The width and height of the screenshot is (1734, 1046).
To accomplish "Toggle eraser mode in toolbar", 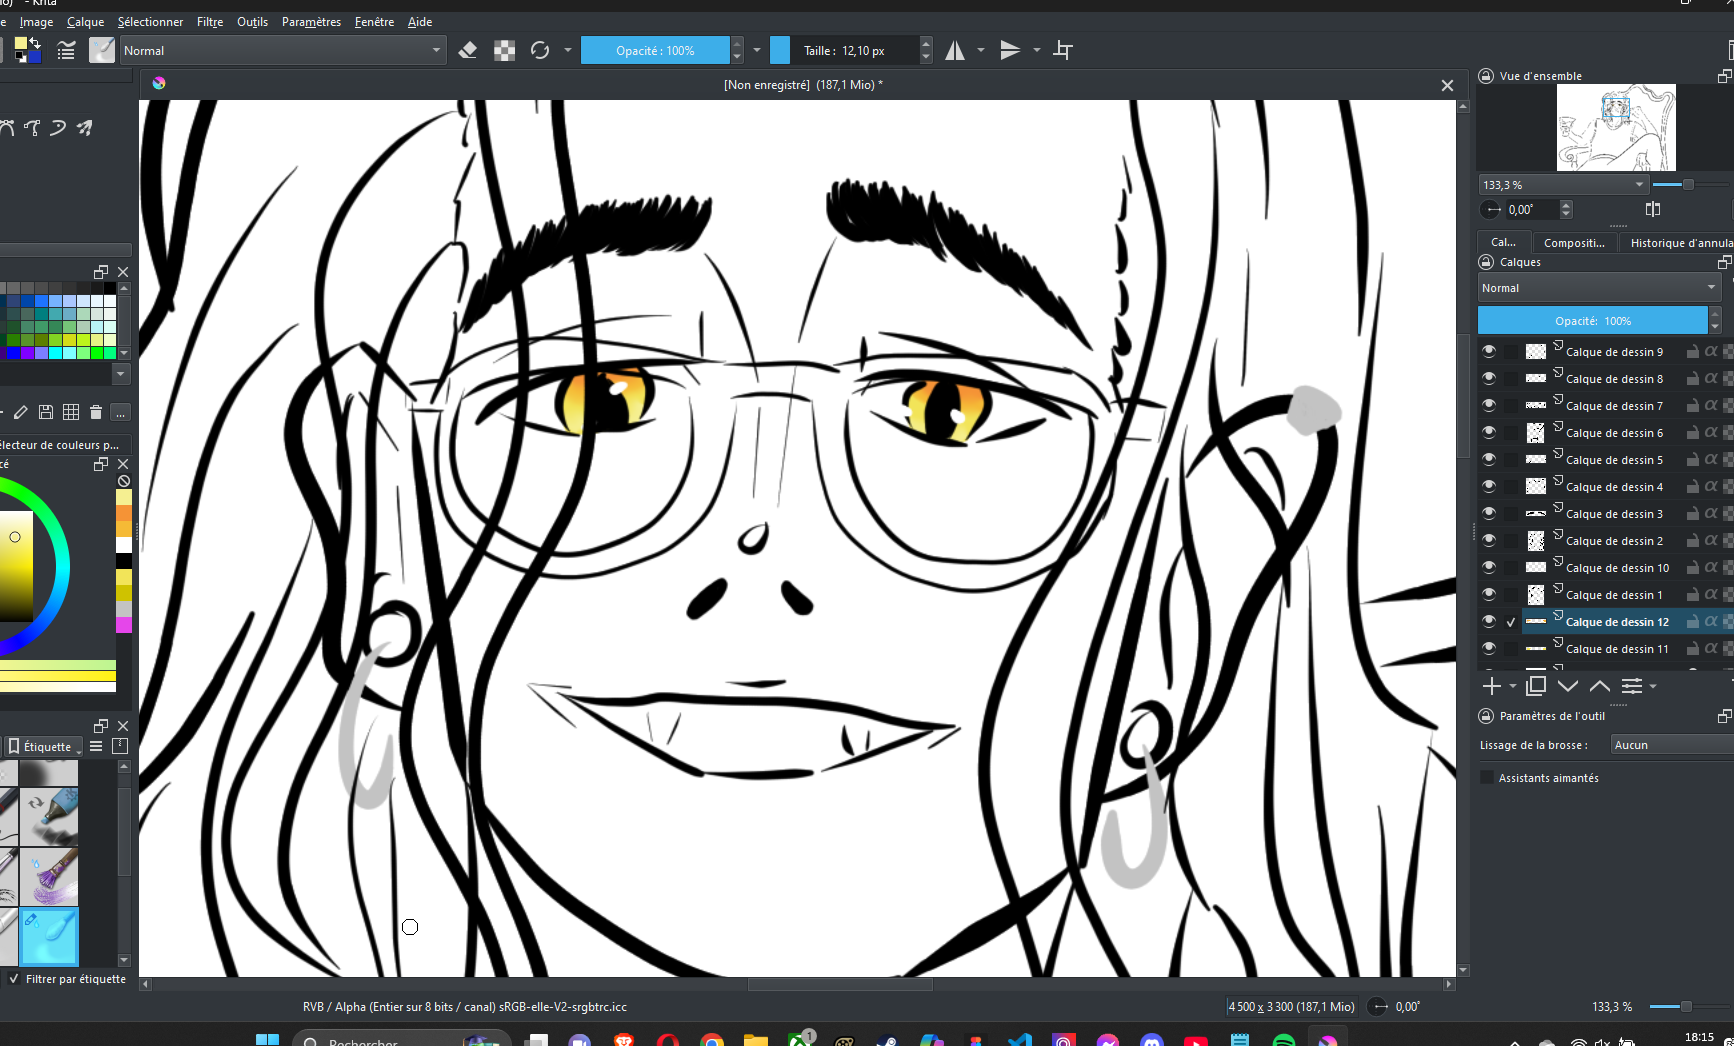I will [x=467, y=50].
